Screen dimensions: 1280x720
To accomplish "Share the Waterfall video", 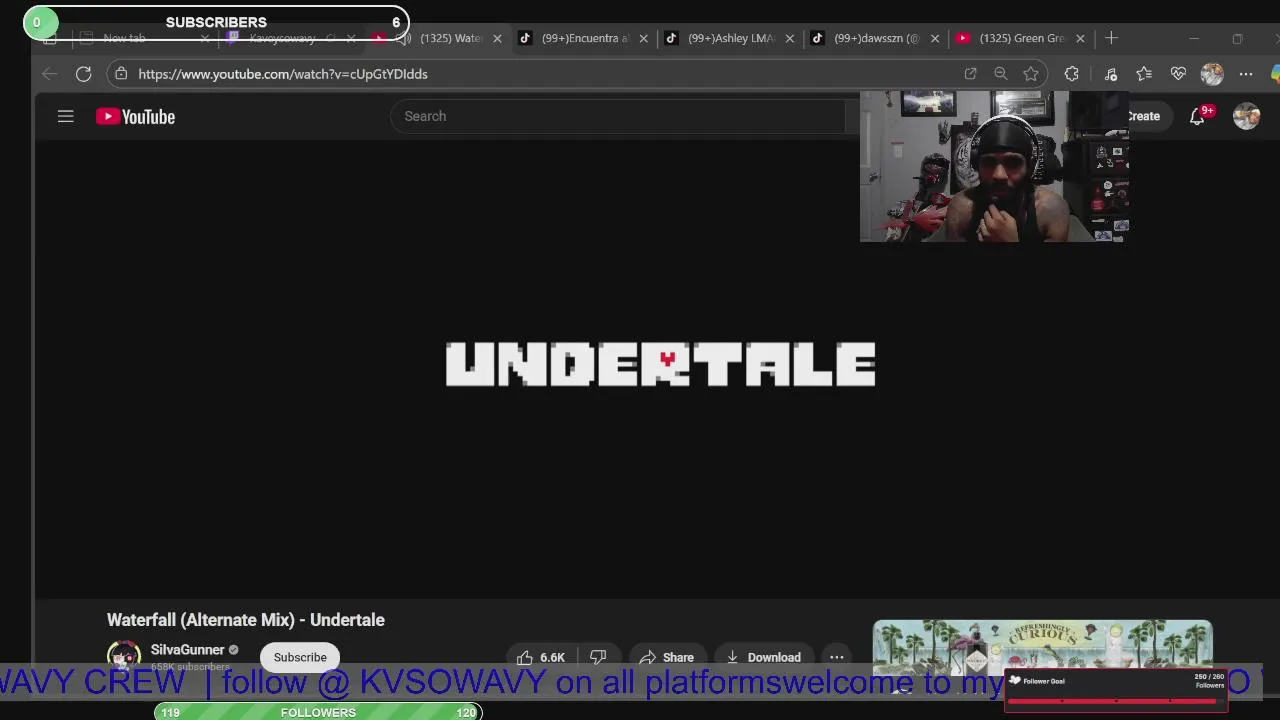I will [666, 657].
